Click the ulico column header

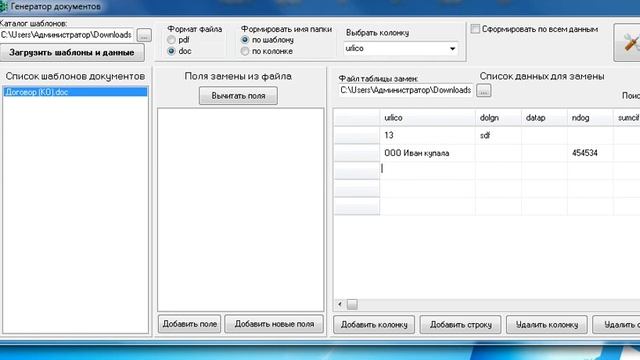click(x=427, y=118)
